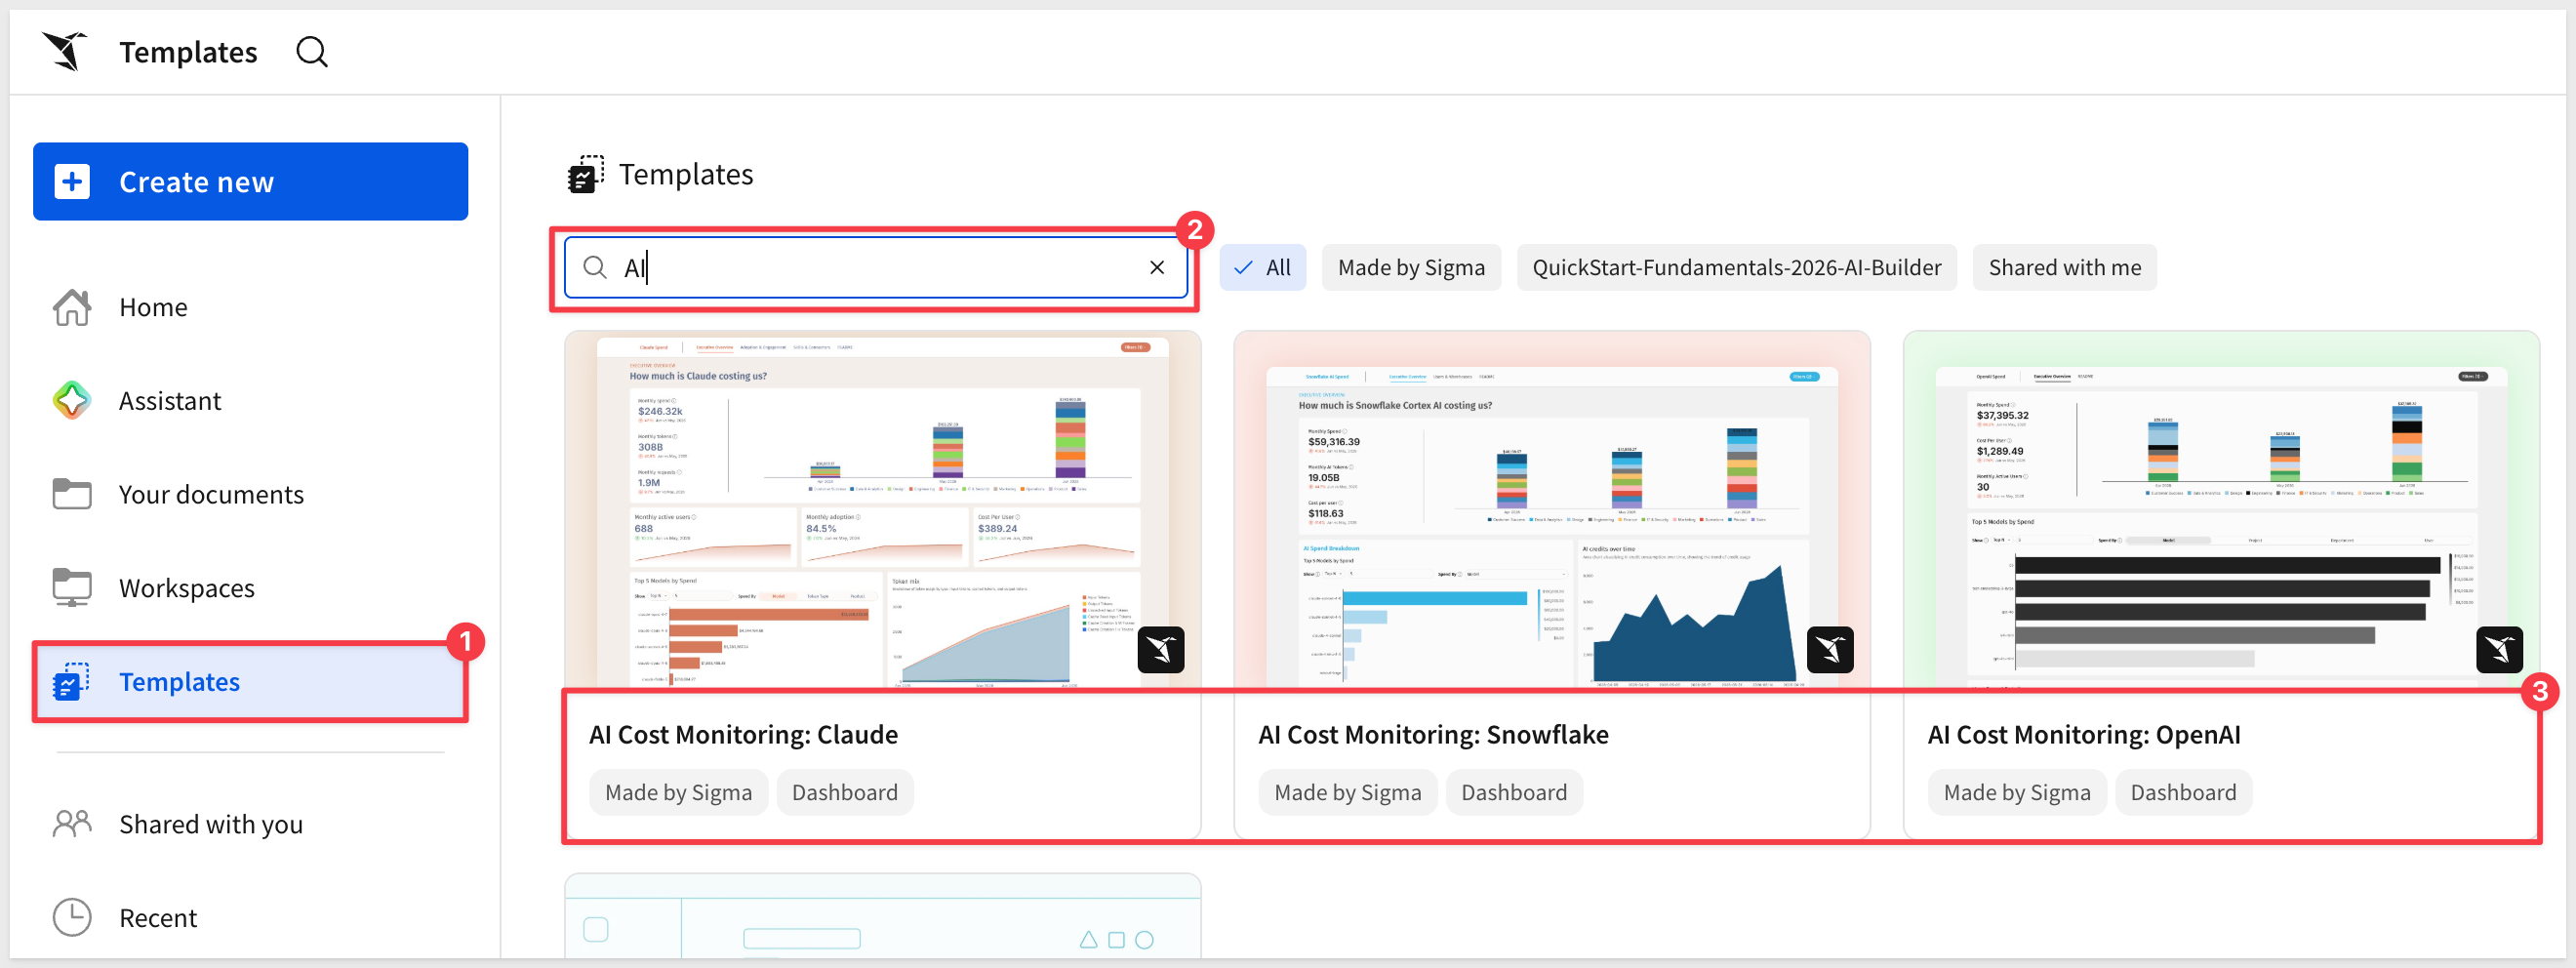Navigate to Workspaces
This screenshot has height=968, width=2576.
tap(250, 588)
